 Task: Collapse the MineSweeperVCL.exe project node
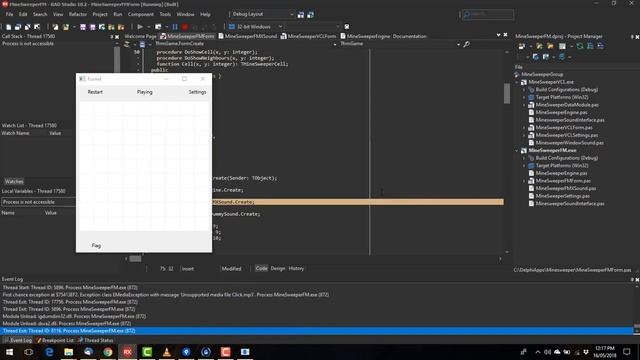pyautogui.click(x=517, y=82)
